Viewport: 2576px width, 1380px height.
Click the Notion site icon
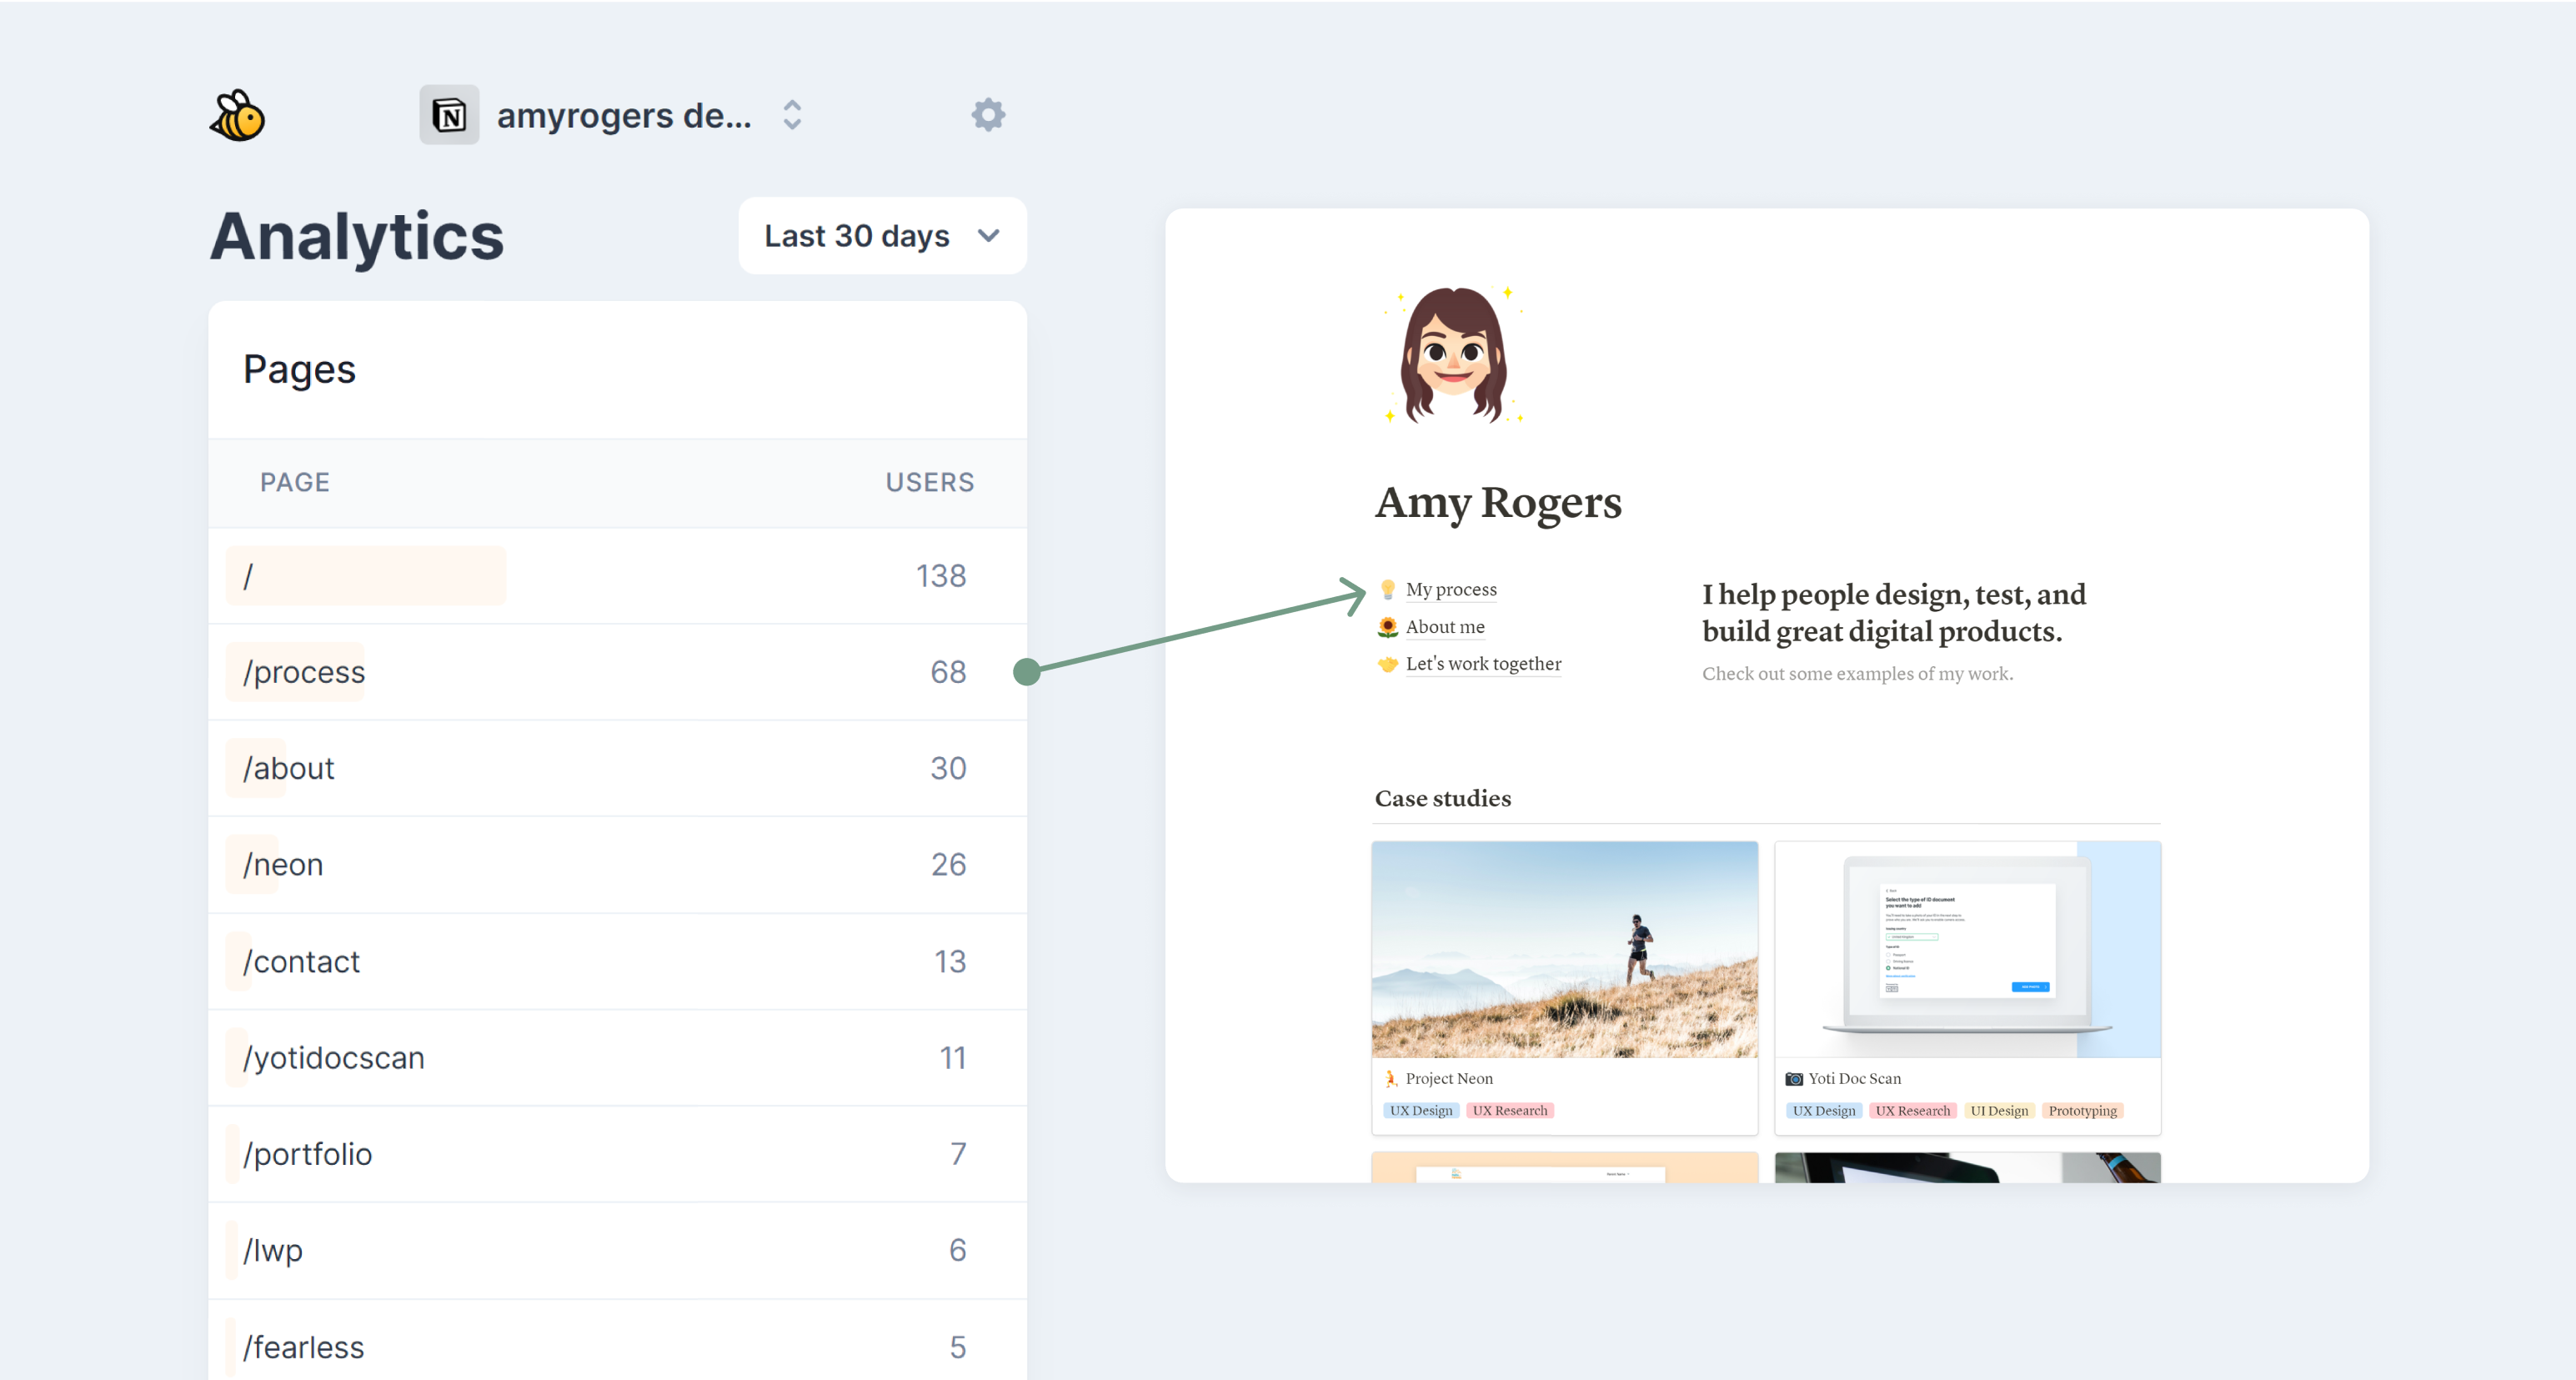click(x=449, y=116)
